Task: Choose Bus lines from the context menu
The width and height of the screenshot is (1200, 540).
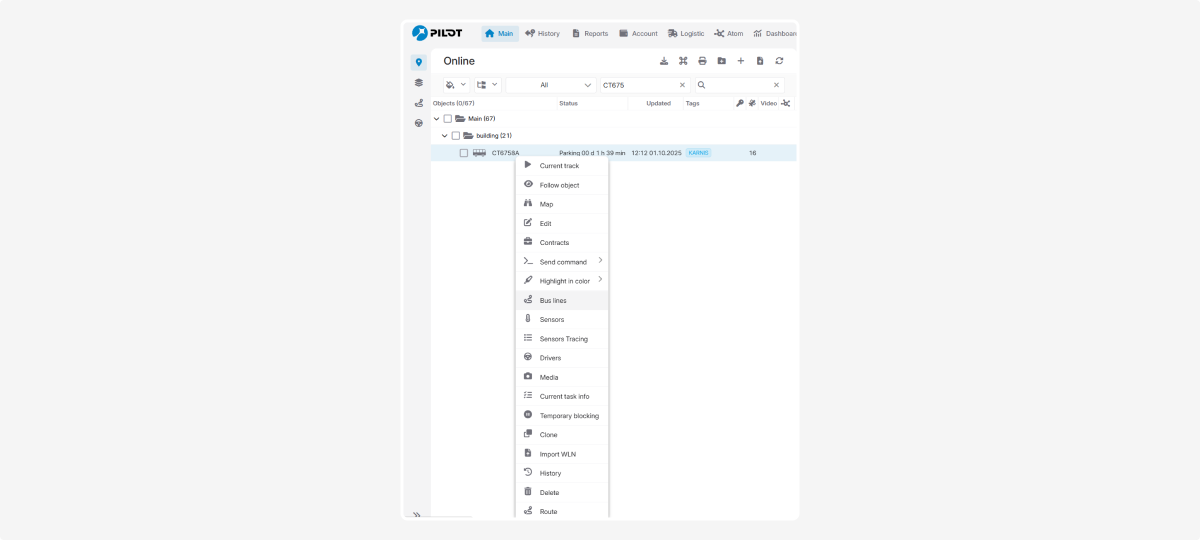Action: point(553,300)
